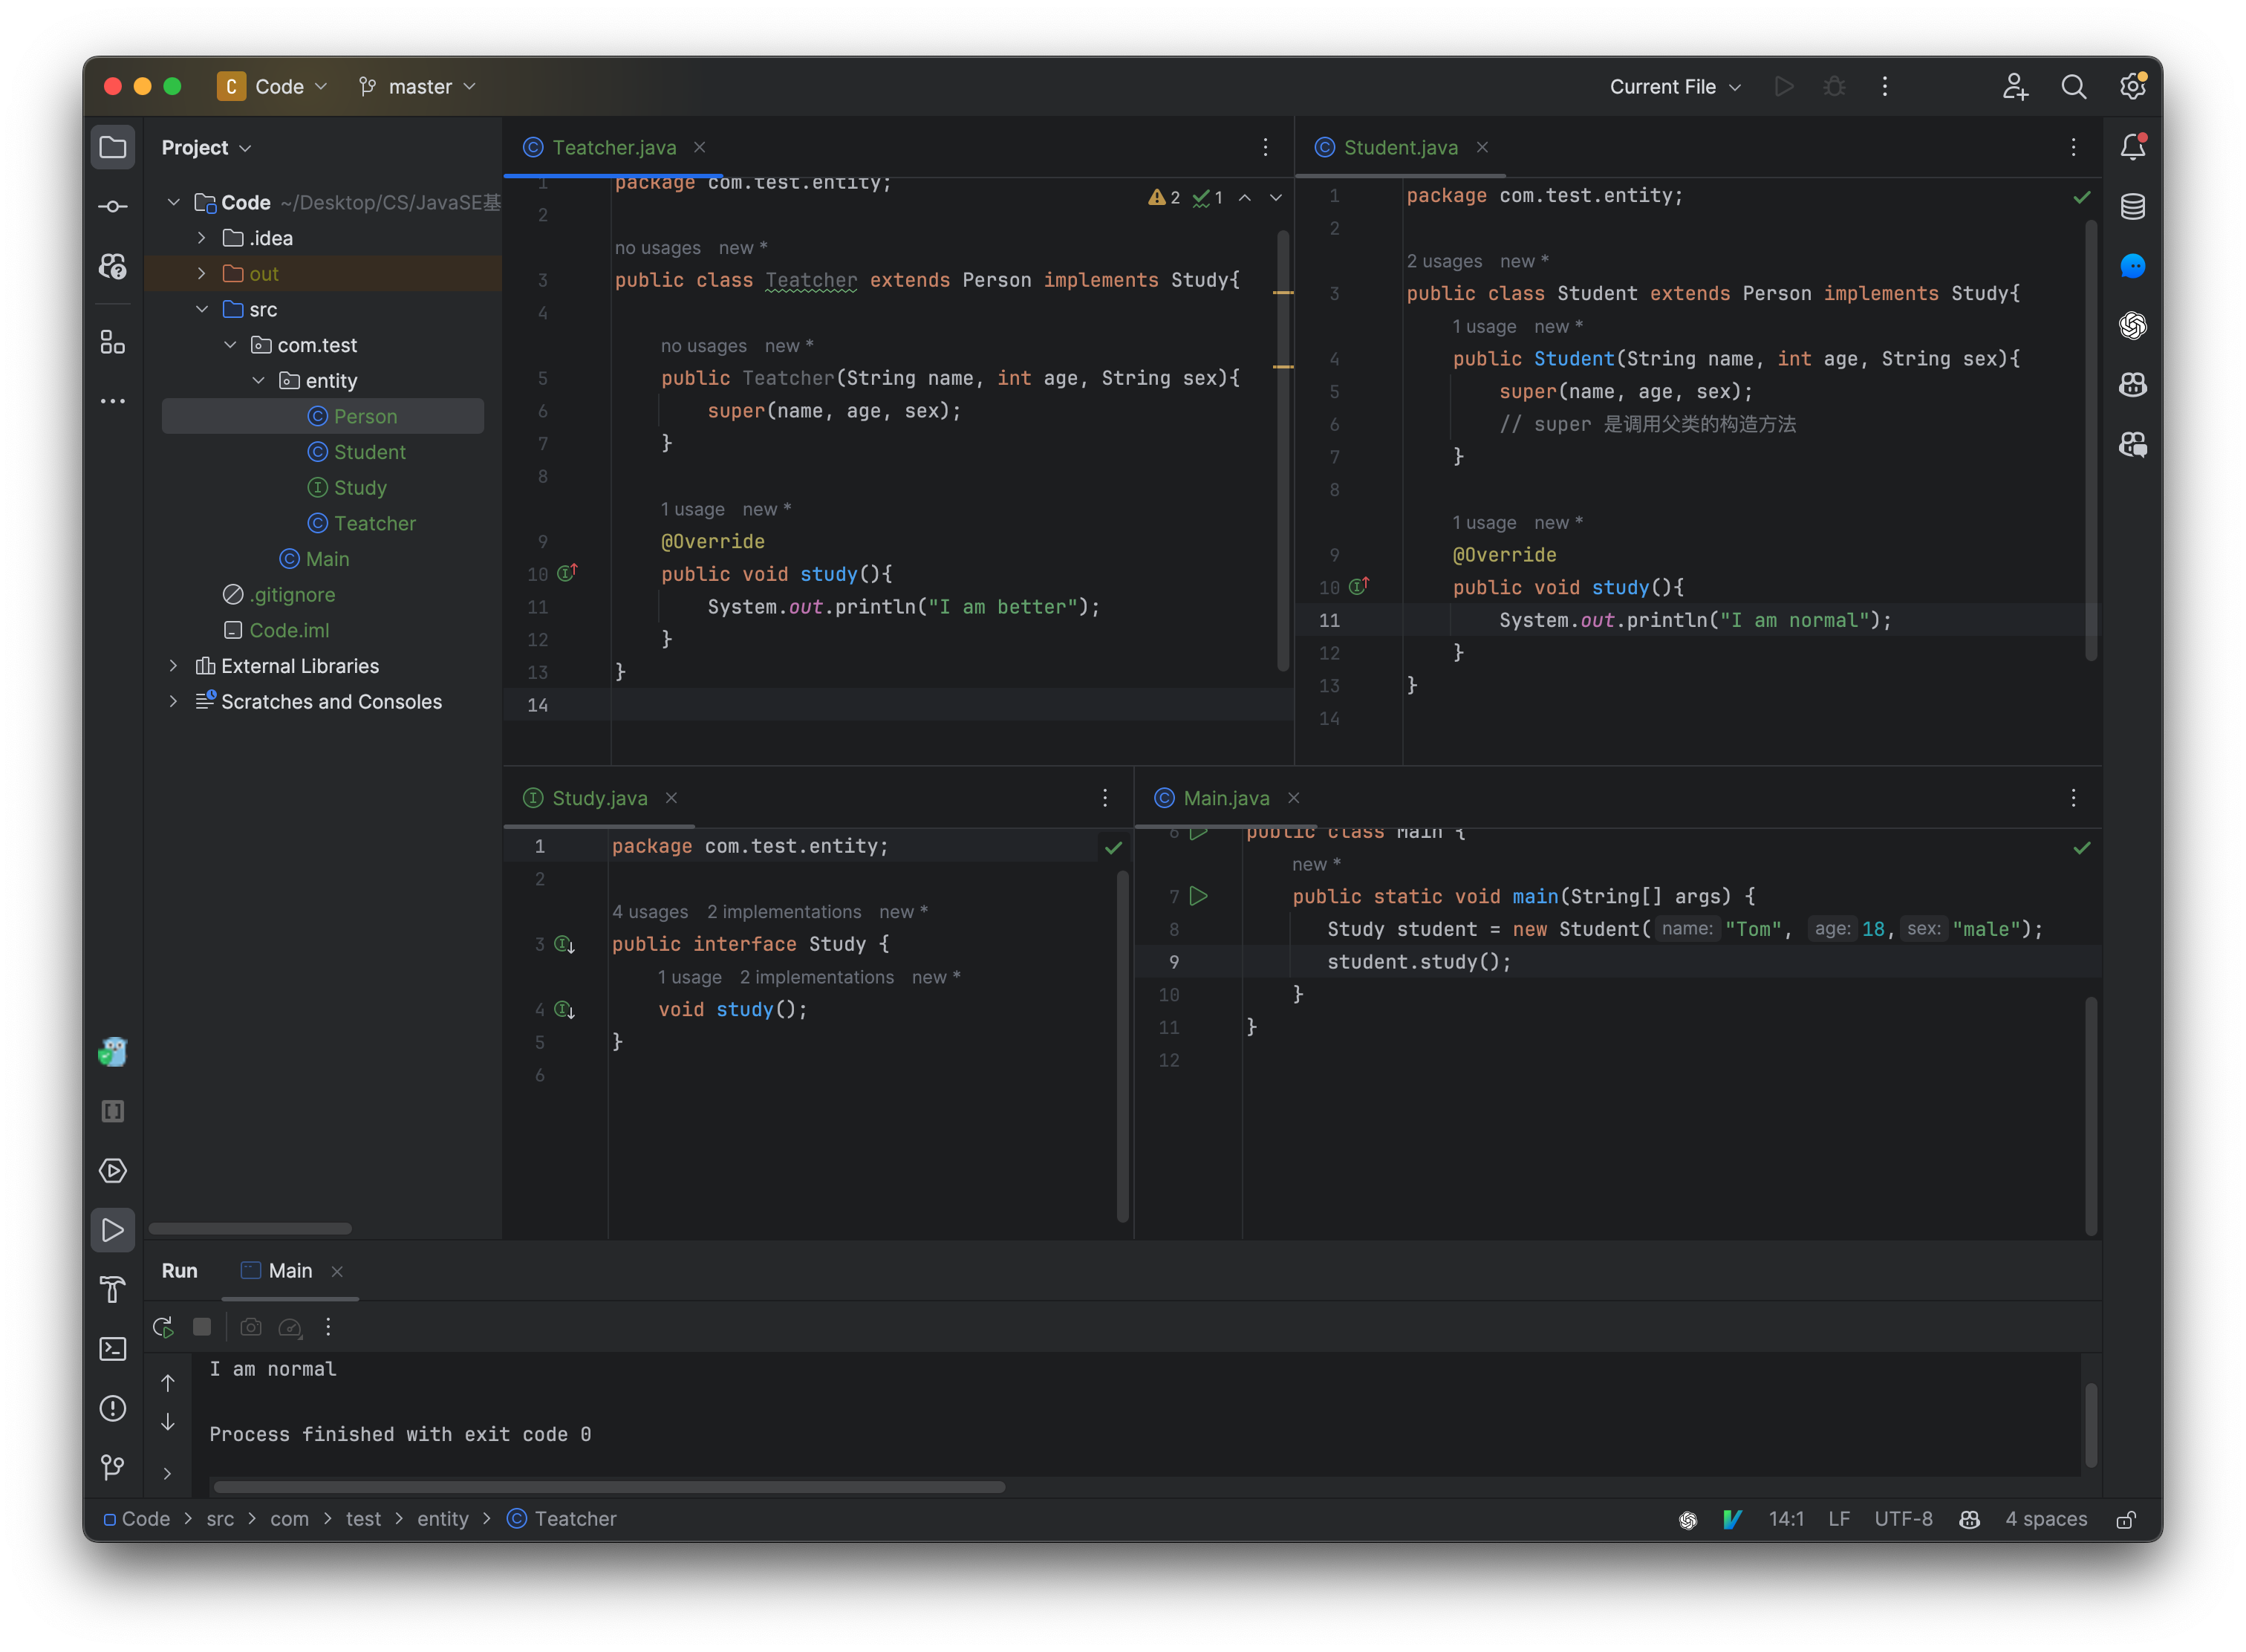Click the Rerun Main icon in Run panel

163,1327
